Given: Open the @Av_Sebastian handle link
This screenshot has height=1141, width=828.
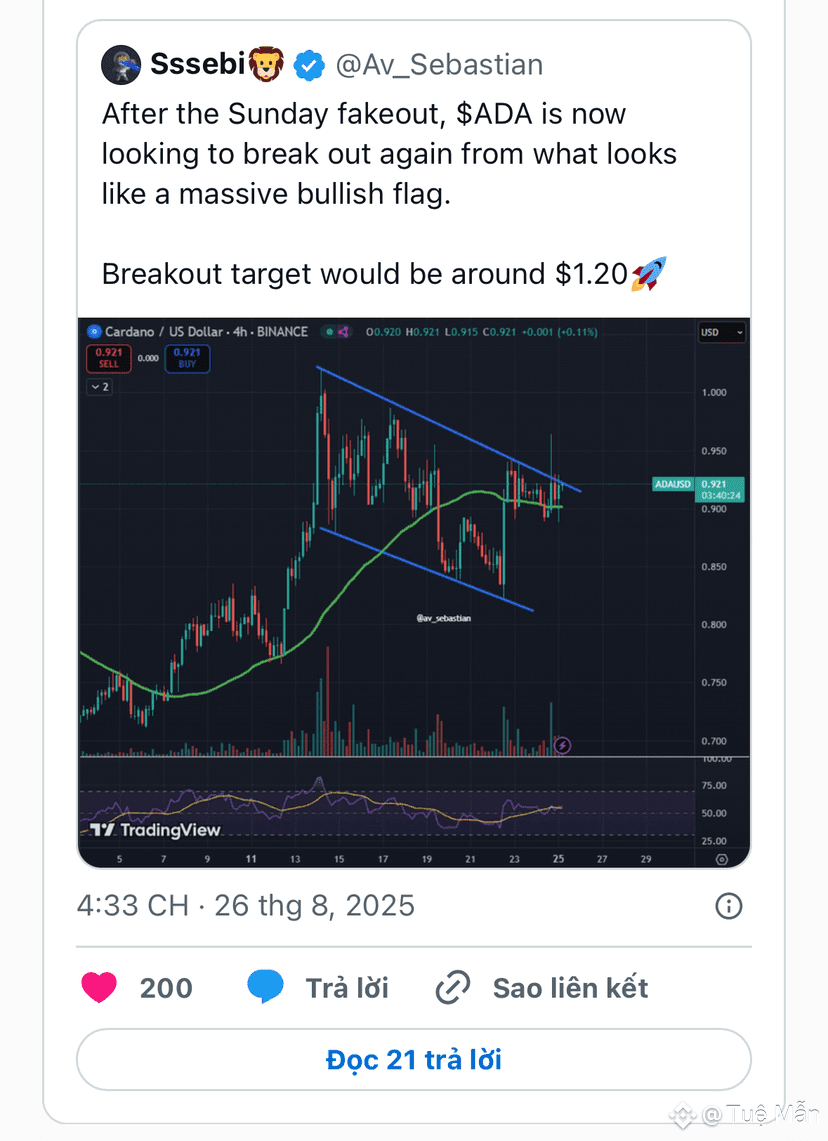Looking at the screenshot, I should click(439, 65).
